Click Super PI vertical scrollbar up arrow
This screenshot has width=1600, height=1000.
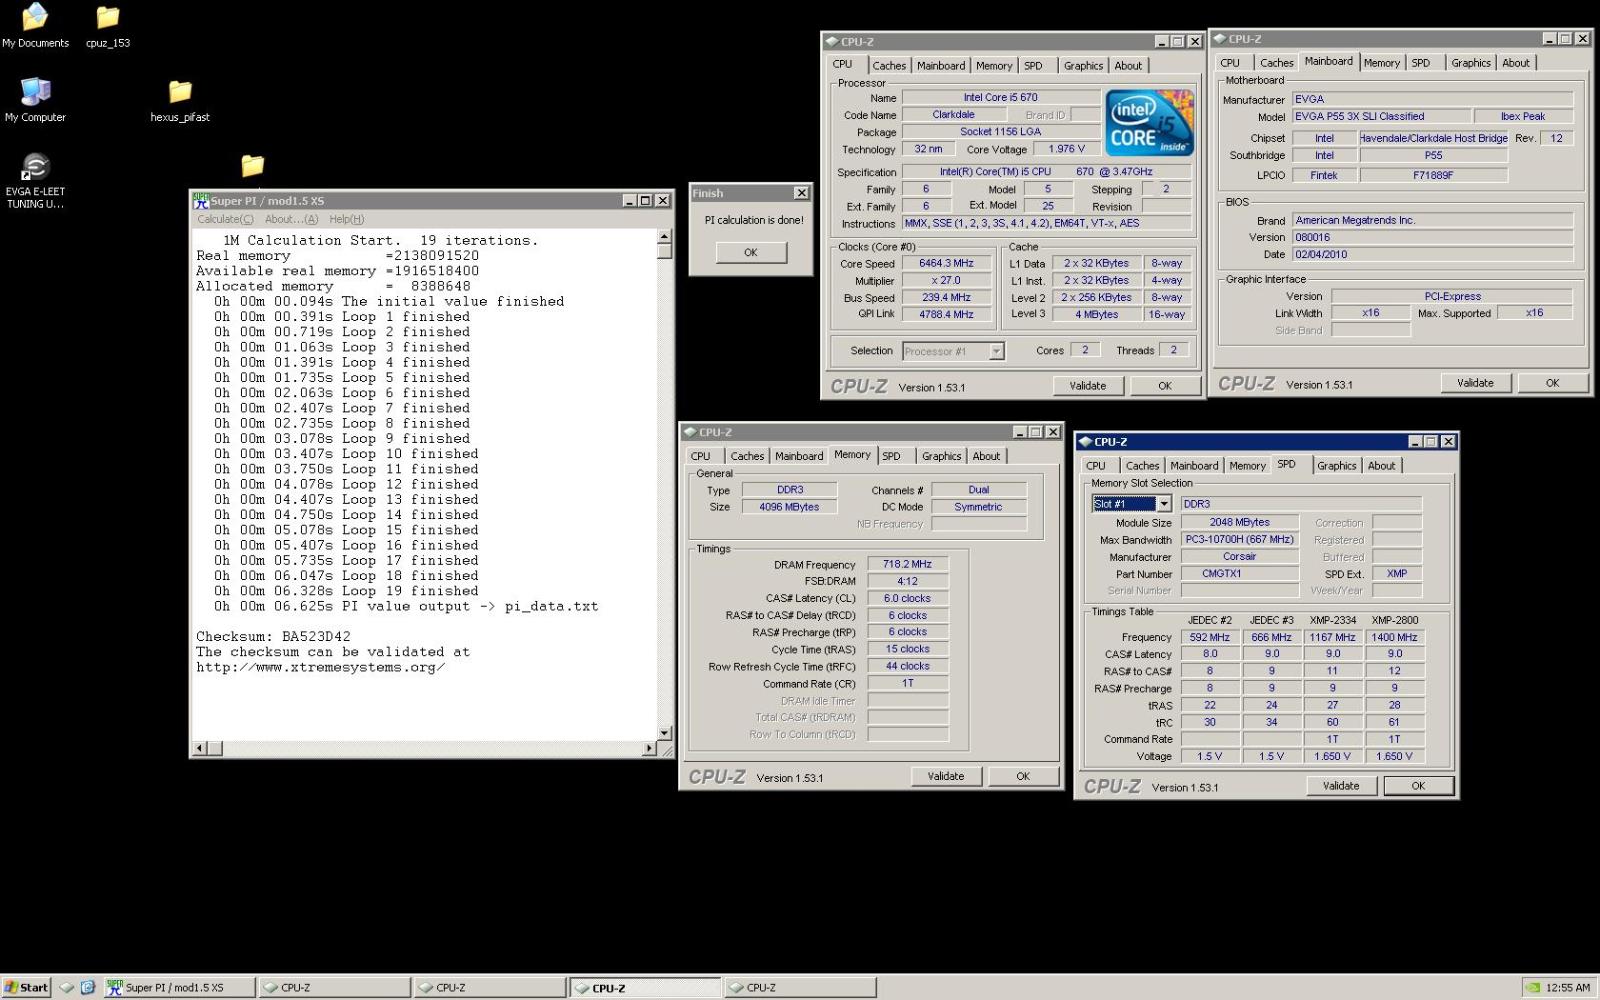point(665,237)
